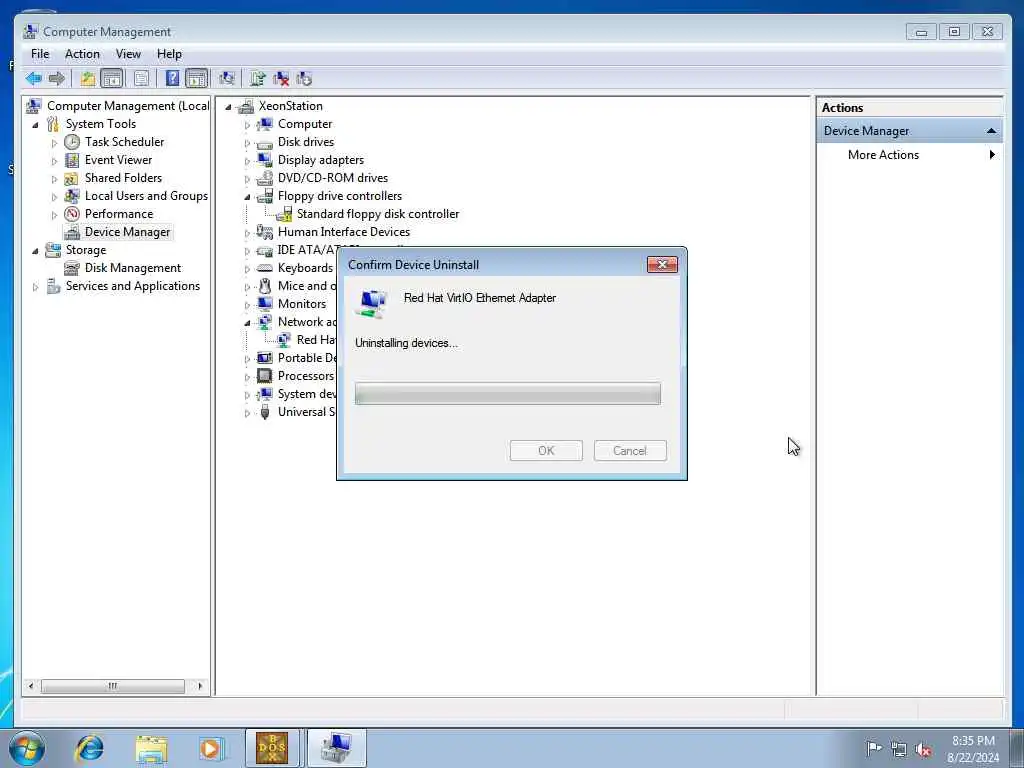Image resolution: width=1024 pixels, height=768 pixels.
Task: Expand the Disk drives category
Action: [247, 142]
